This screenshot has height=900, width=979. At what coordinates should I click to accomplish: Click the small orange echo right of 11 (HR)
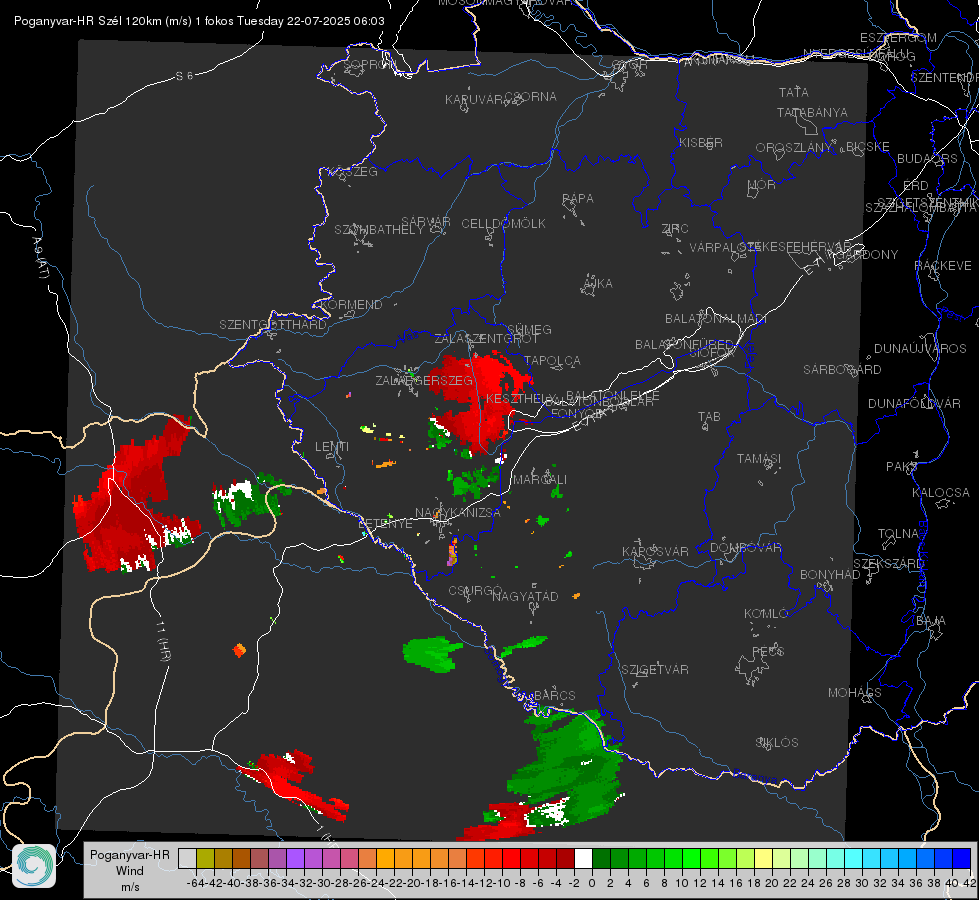click(x=239, y=650)
